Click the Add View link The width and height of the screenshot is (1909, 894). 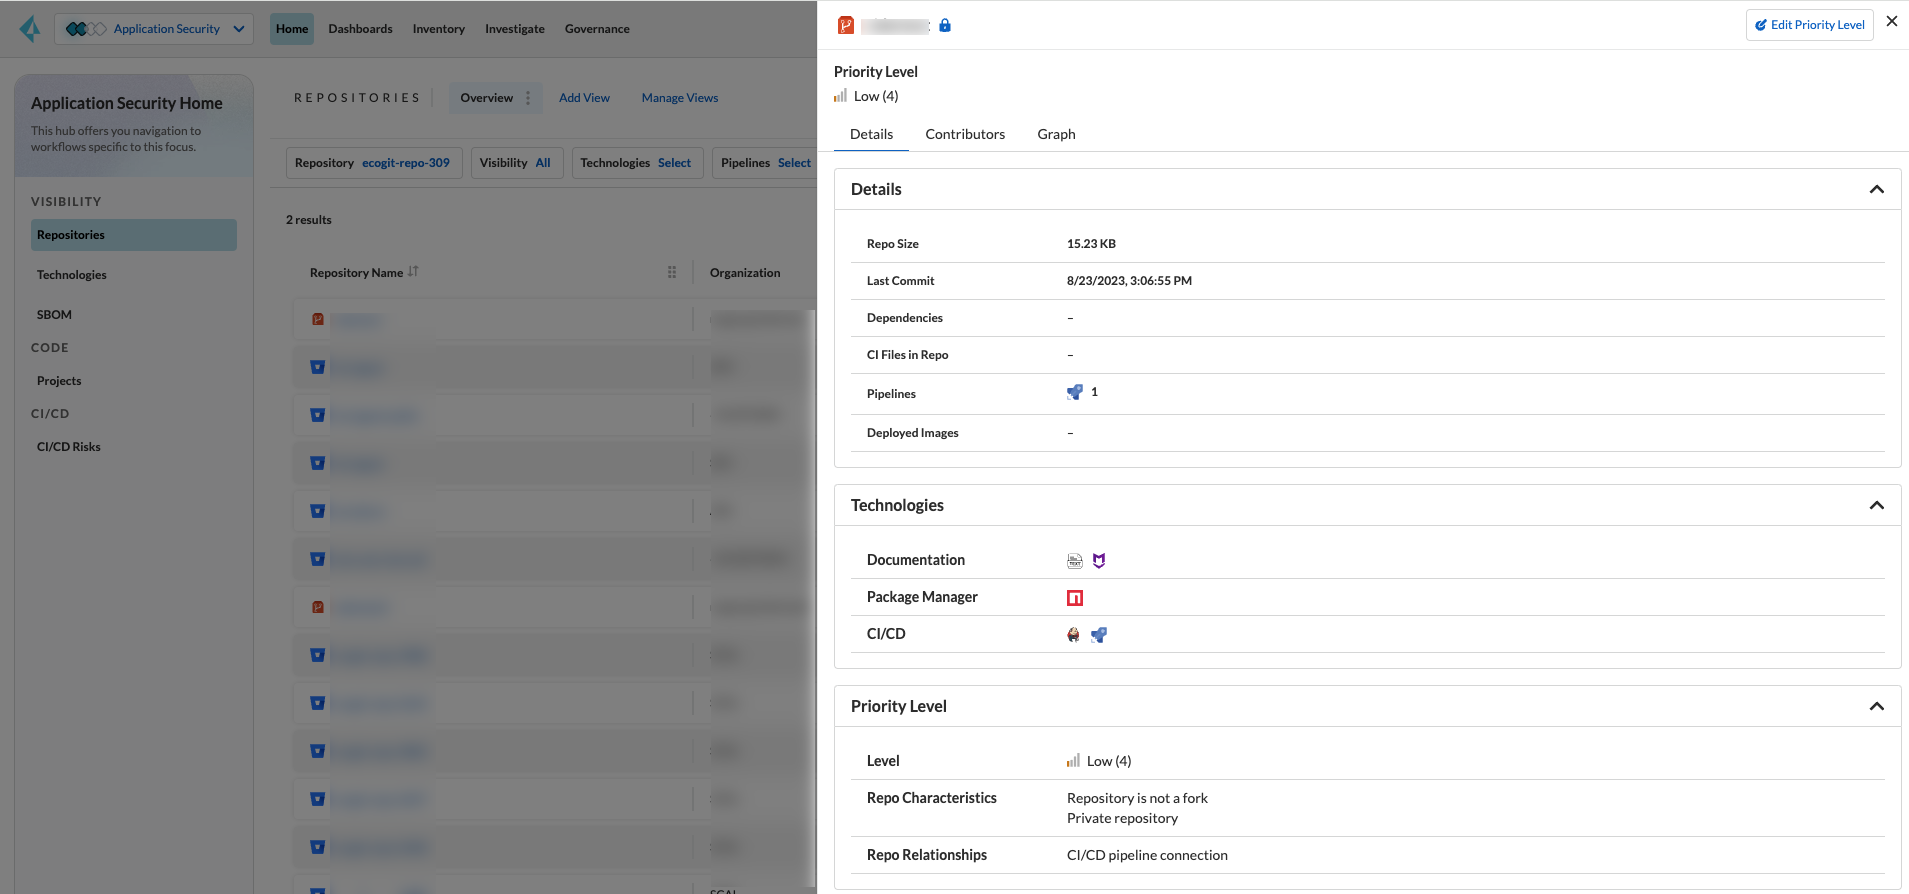tap(584, 98)
